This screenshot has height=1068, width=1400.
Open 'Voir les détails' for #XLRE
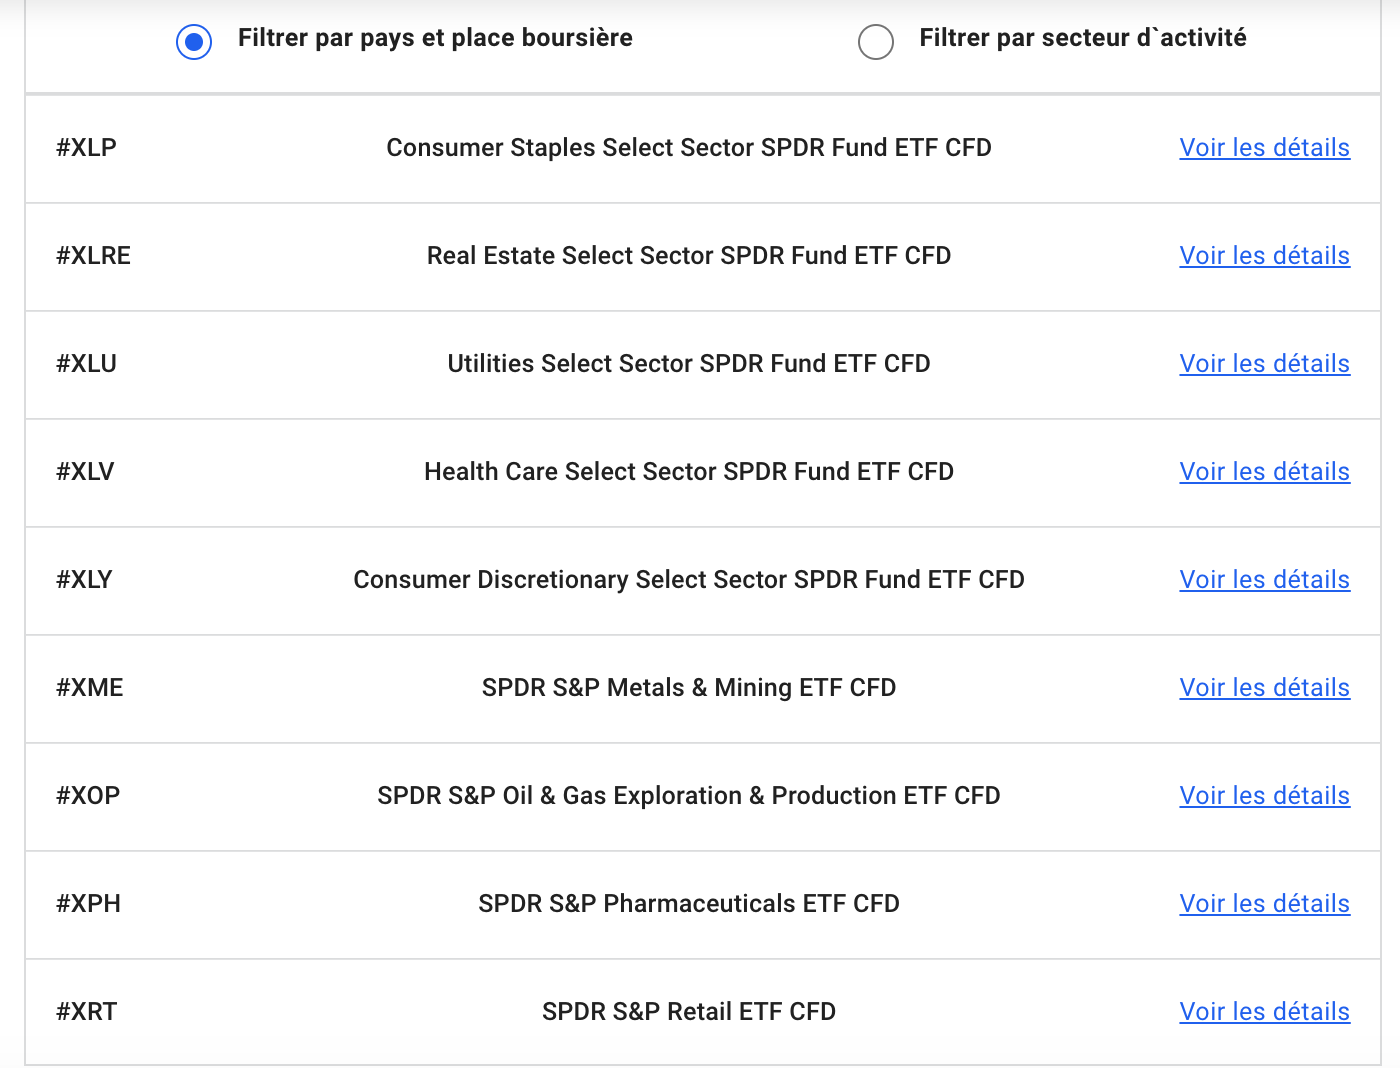[1264, 256]
